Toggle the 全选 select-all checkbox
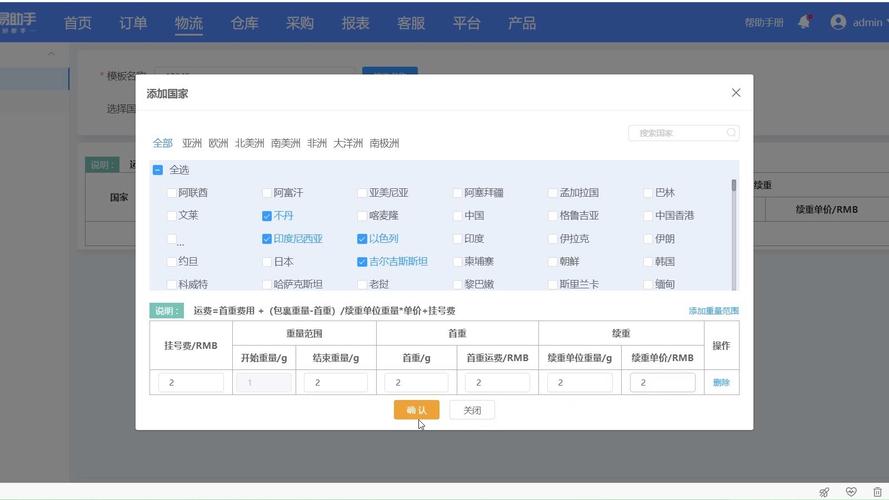 click(x=158, y=170)
